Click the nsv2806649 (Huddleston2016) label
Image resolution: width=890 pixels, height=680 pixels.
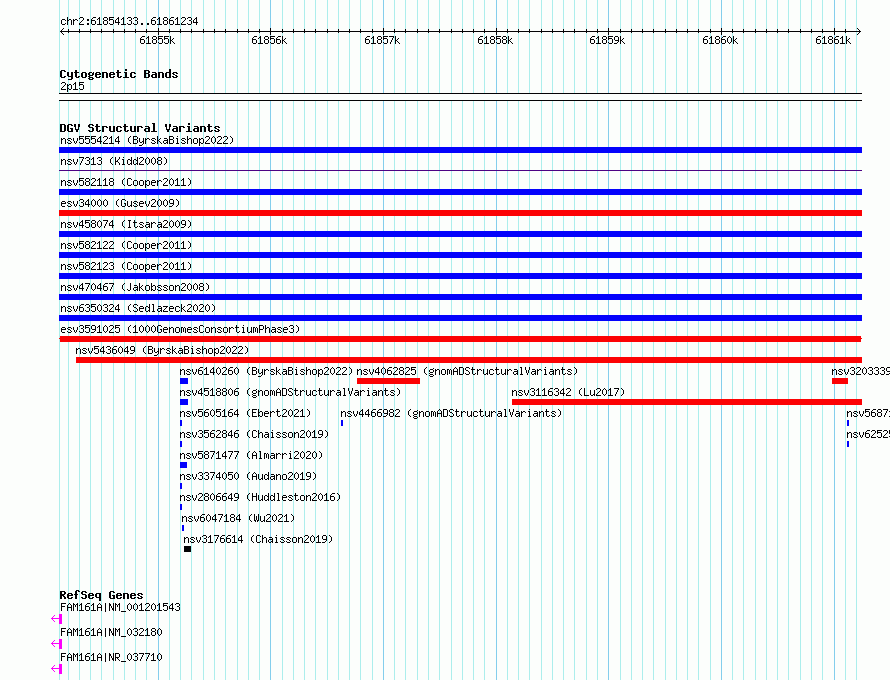click(261, 497)
